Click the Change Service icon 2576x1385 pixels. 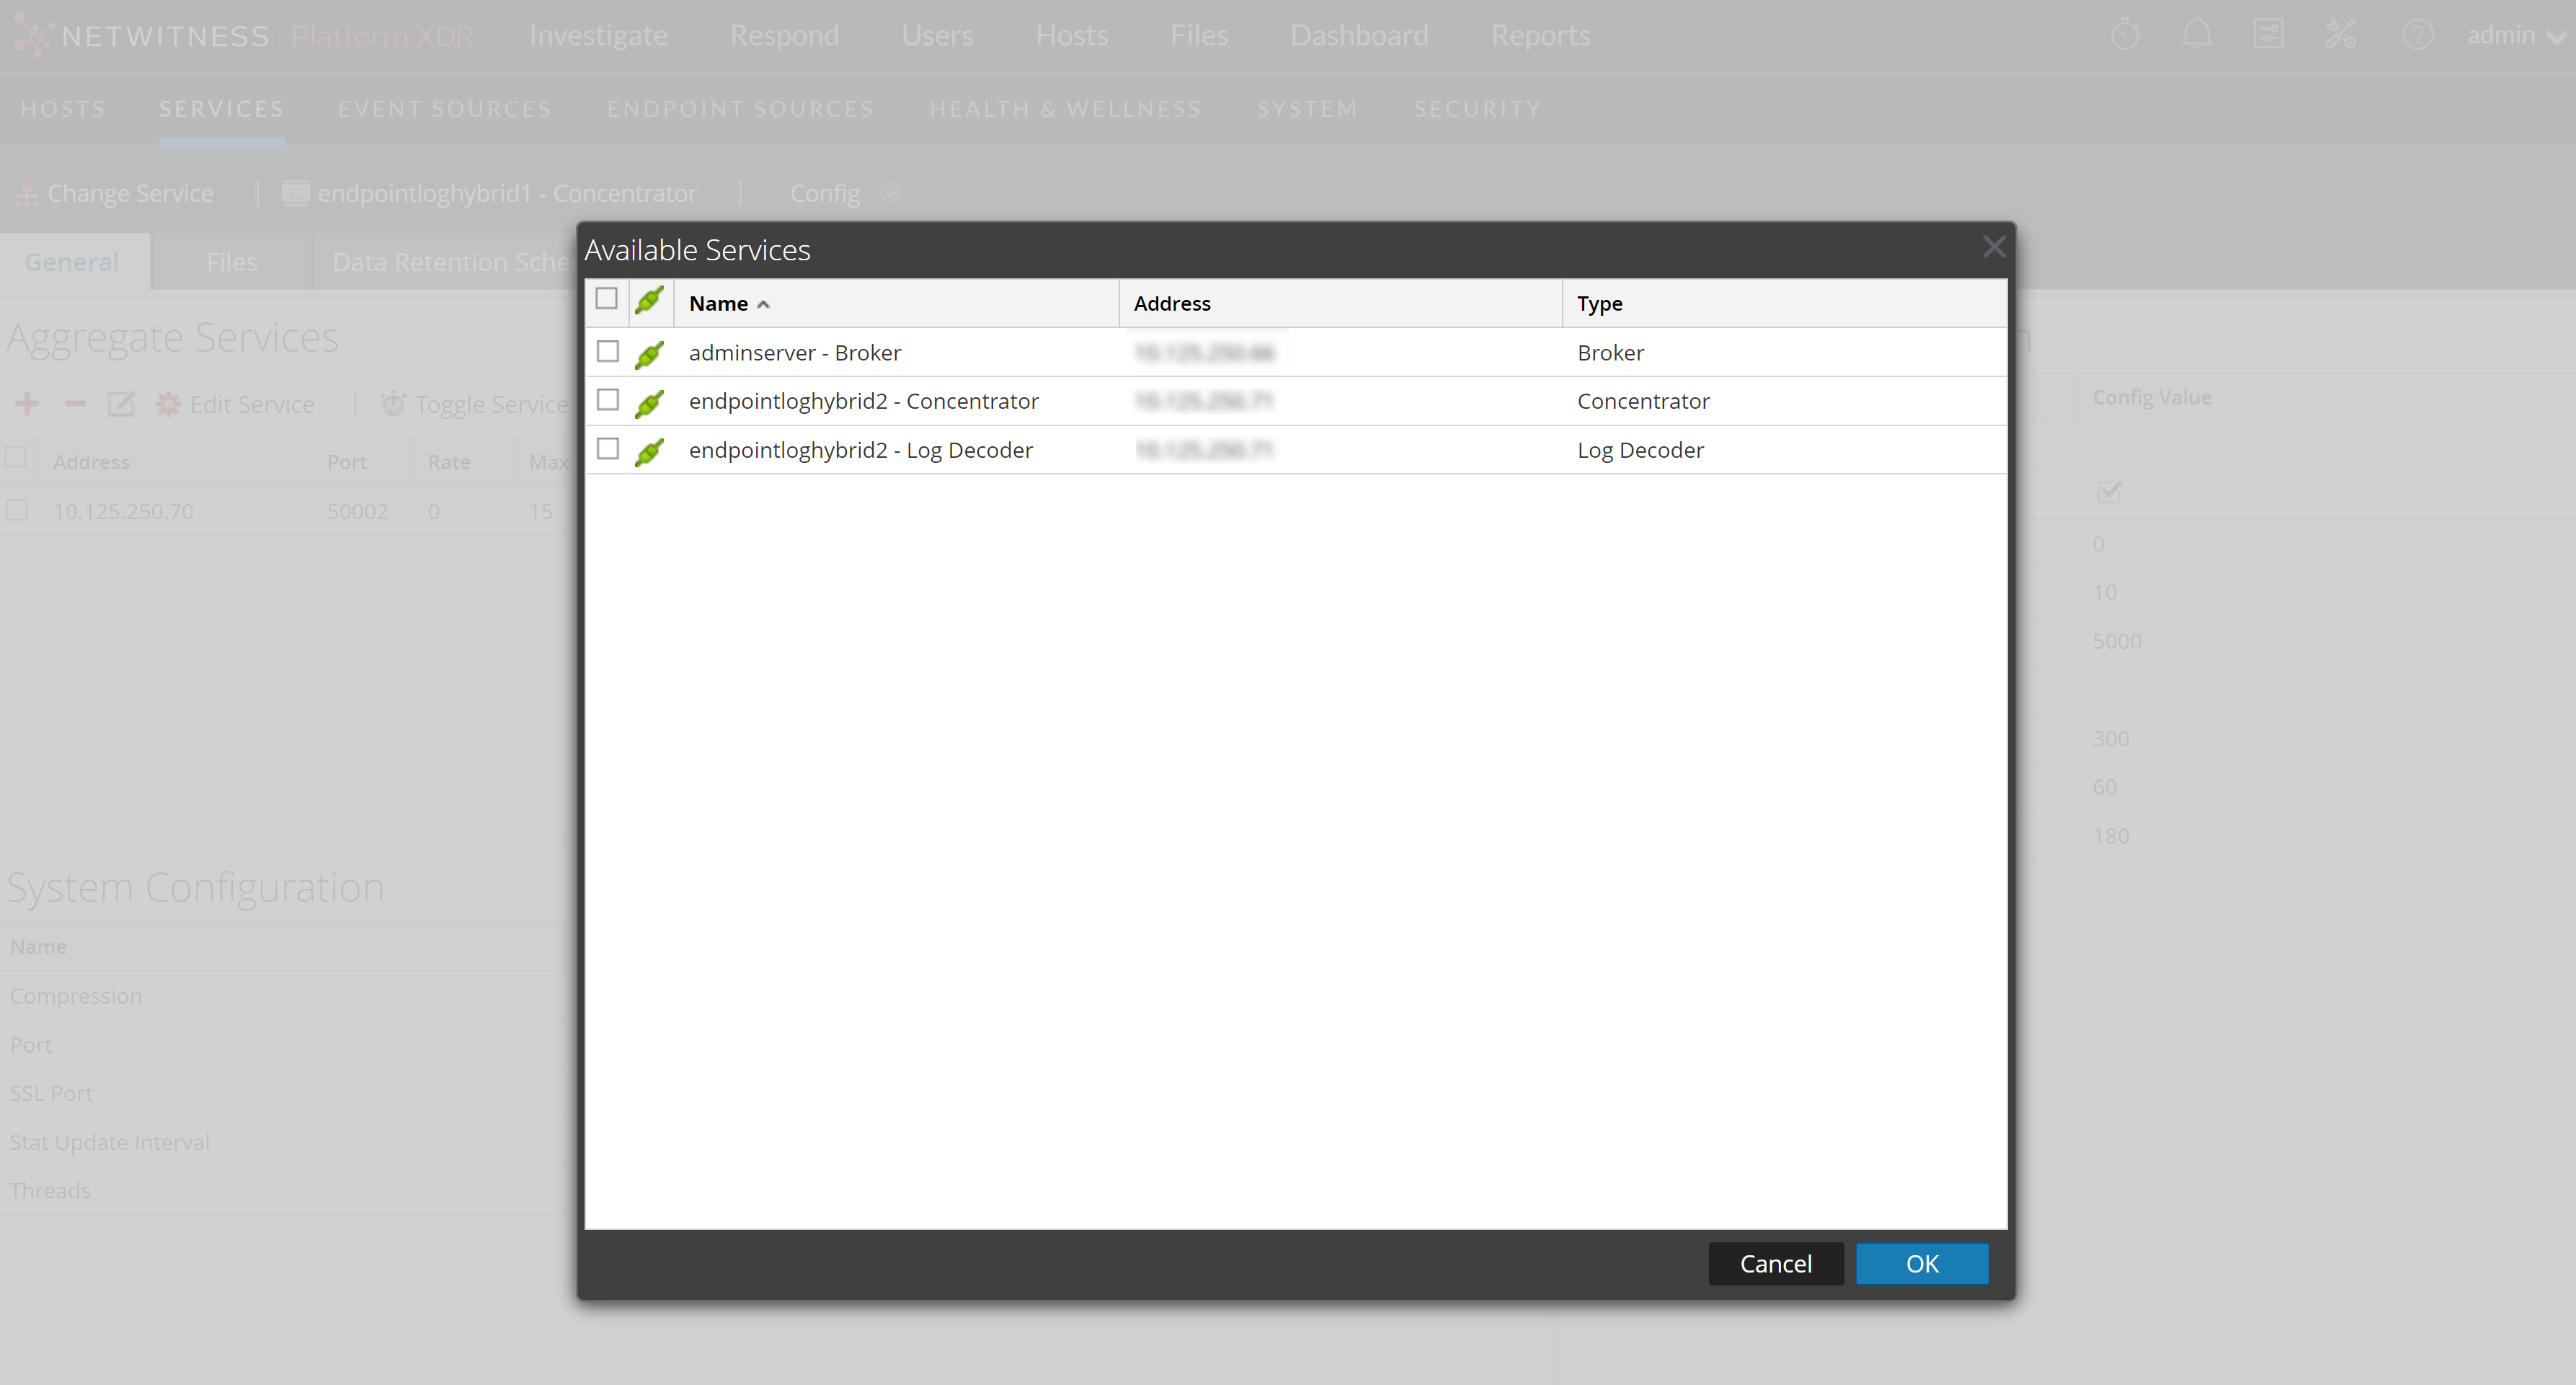coord(26,193)
